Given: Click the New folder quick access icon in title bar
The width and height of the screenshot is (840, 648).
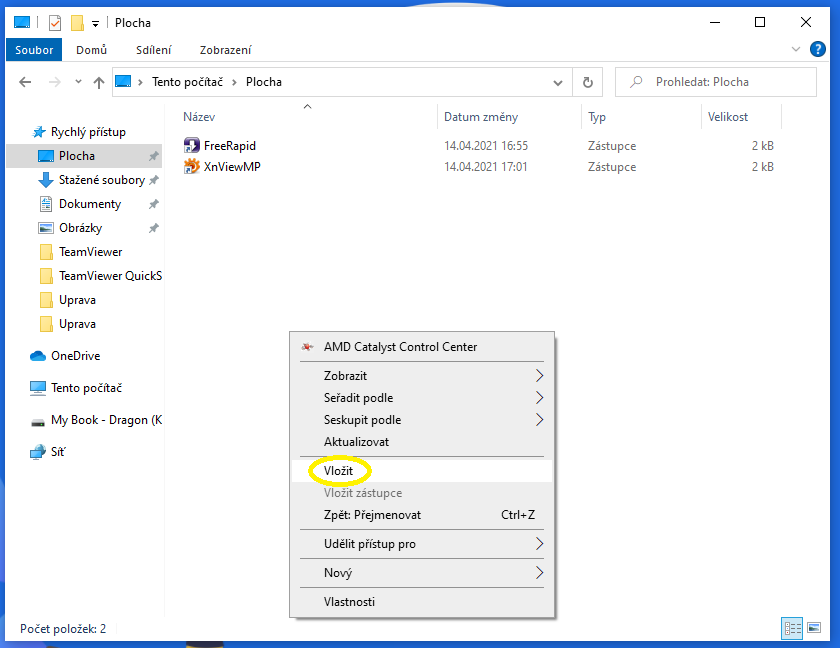Looking at the screenshot, I should [77, 23].
